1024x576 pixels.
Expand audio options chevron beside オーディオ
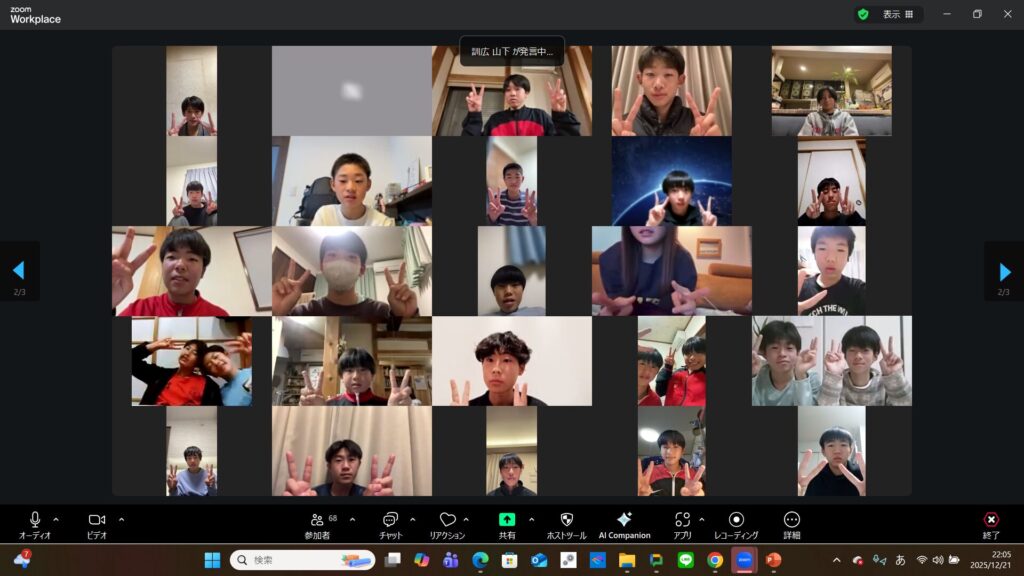click(56, 519)
